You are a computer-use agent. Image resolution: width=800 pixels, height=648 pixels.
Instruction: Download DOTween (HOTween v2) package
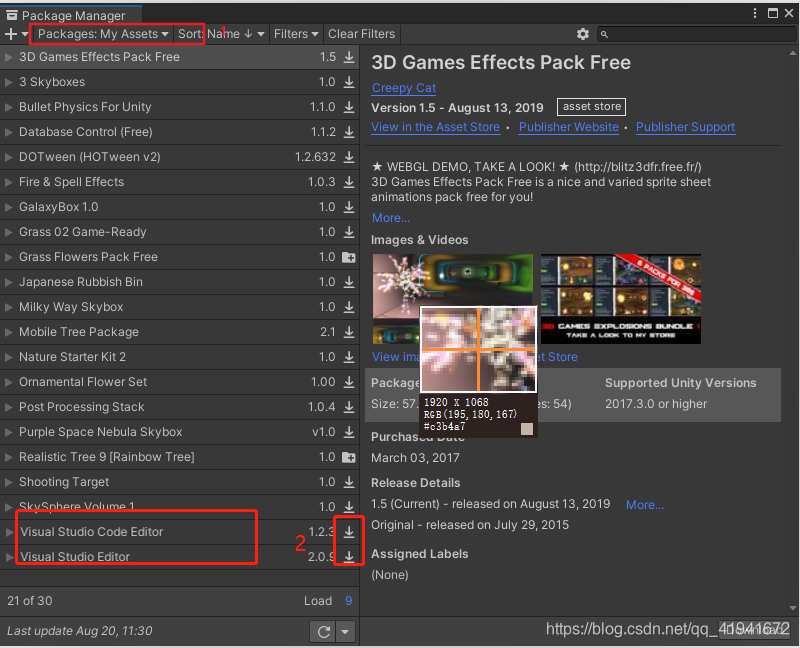[x=349, y=157]
